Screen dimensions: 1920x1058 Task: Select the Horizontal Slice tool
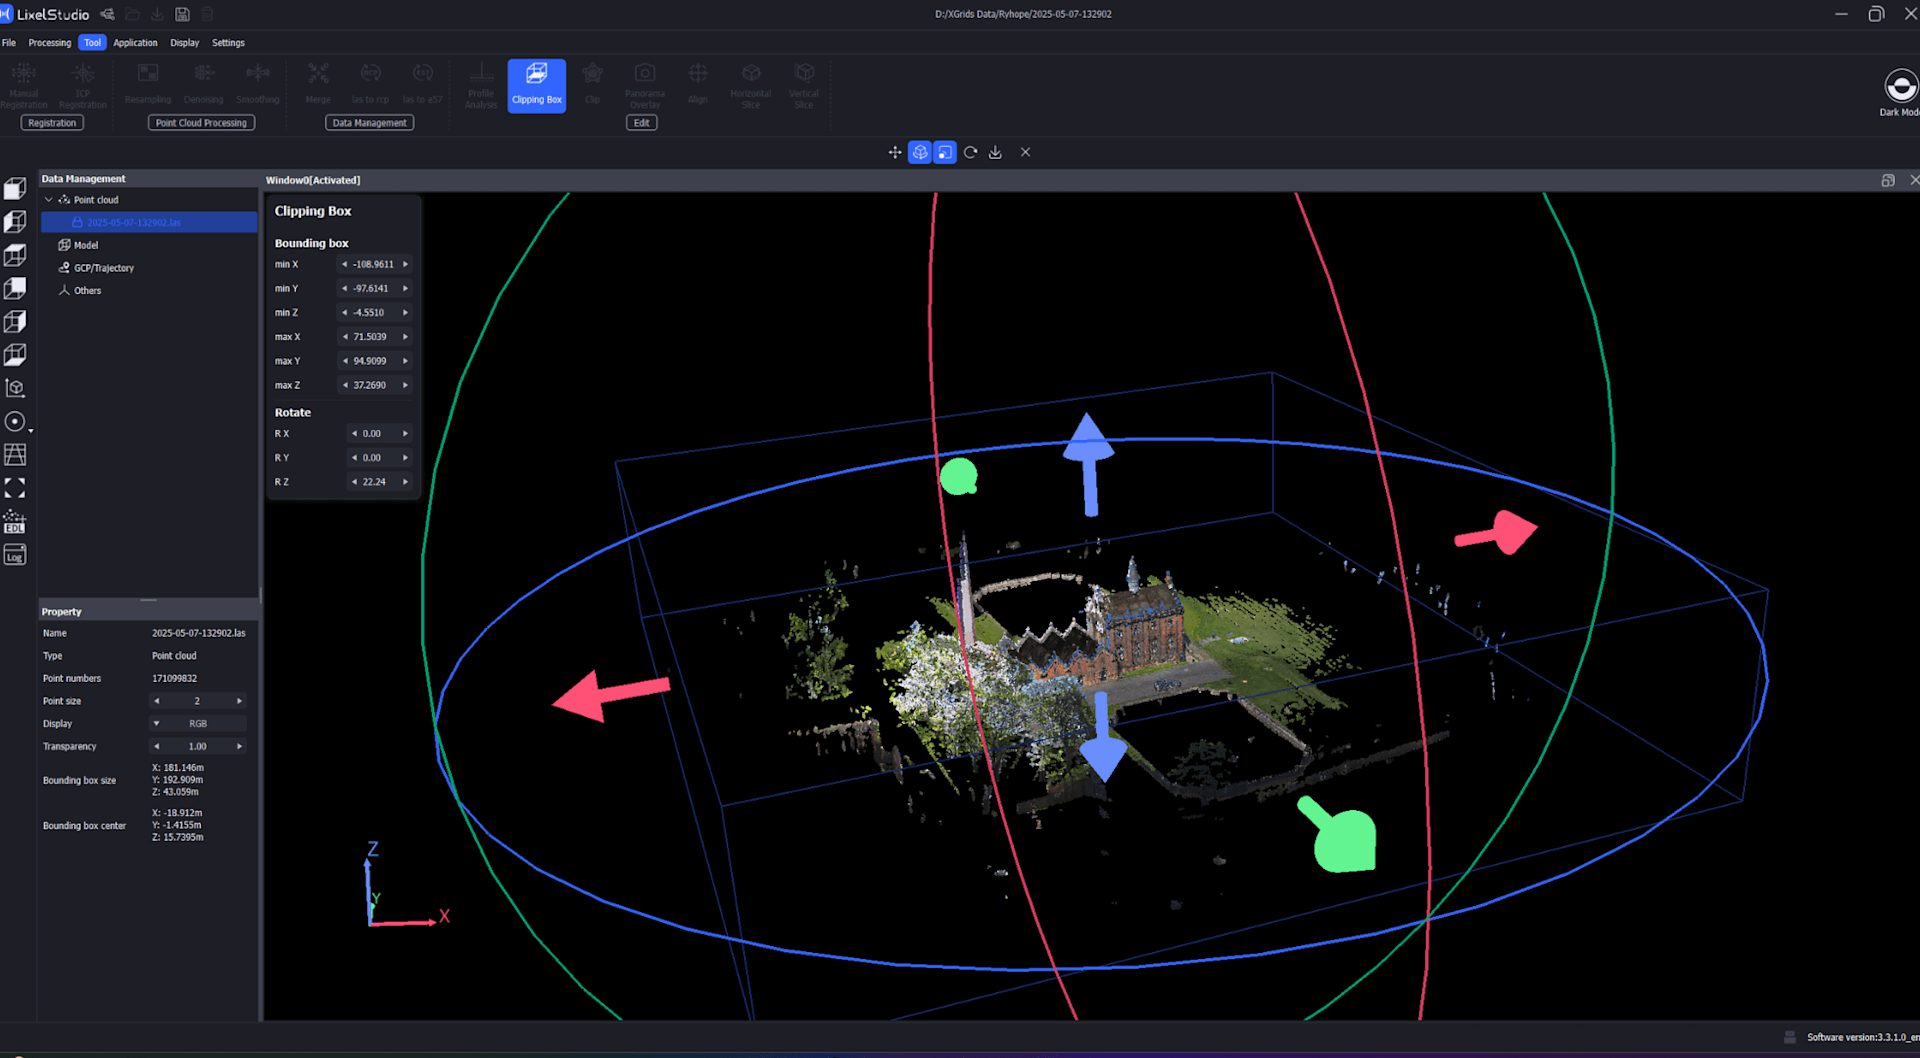(x=751, y=85)
